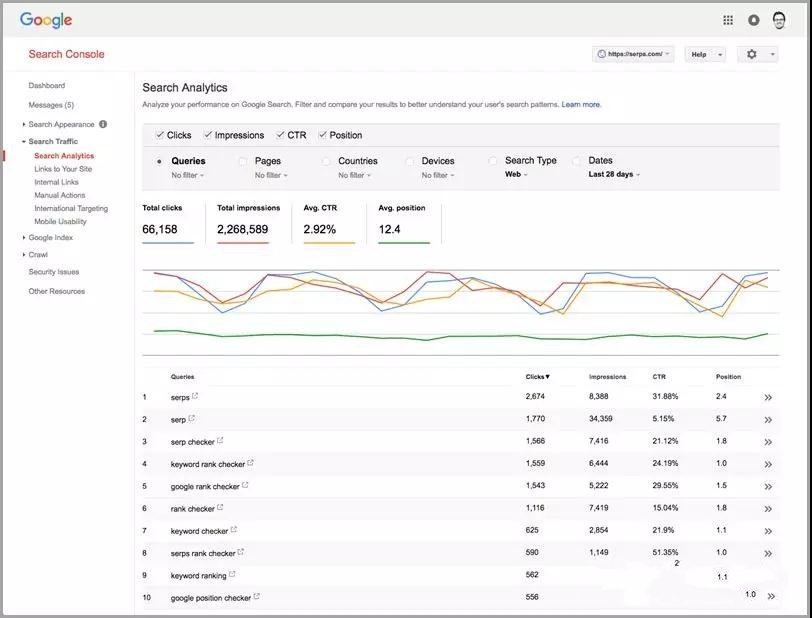This screenshot has height=618, width=812.
Task: Open external link icon beside 'keyword rank checker'
Action: (x=250, y=463)
